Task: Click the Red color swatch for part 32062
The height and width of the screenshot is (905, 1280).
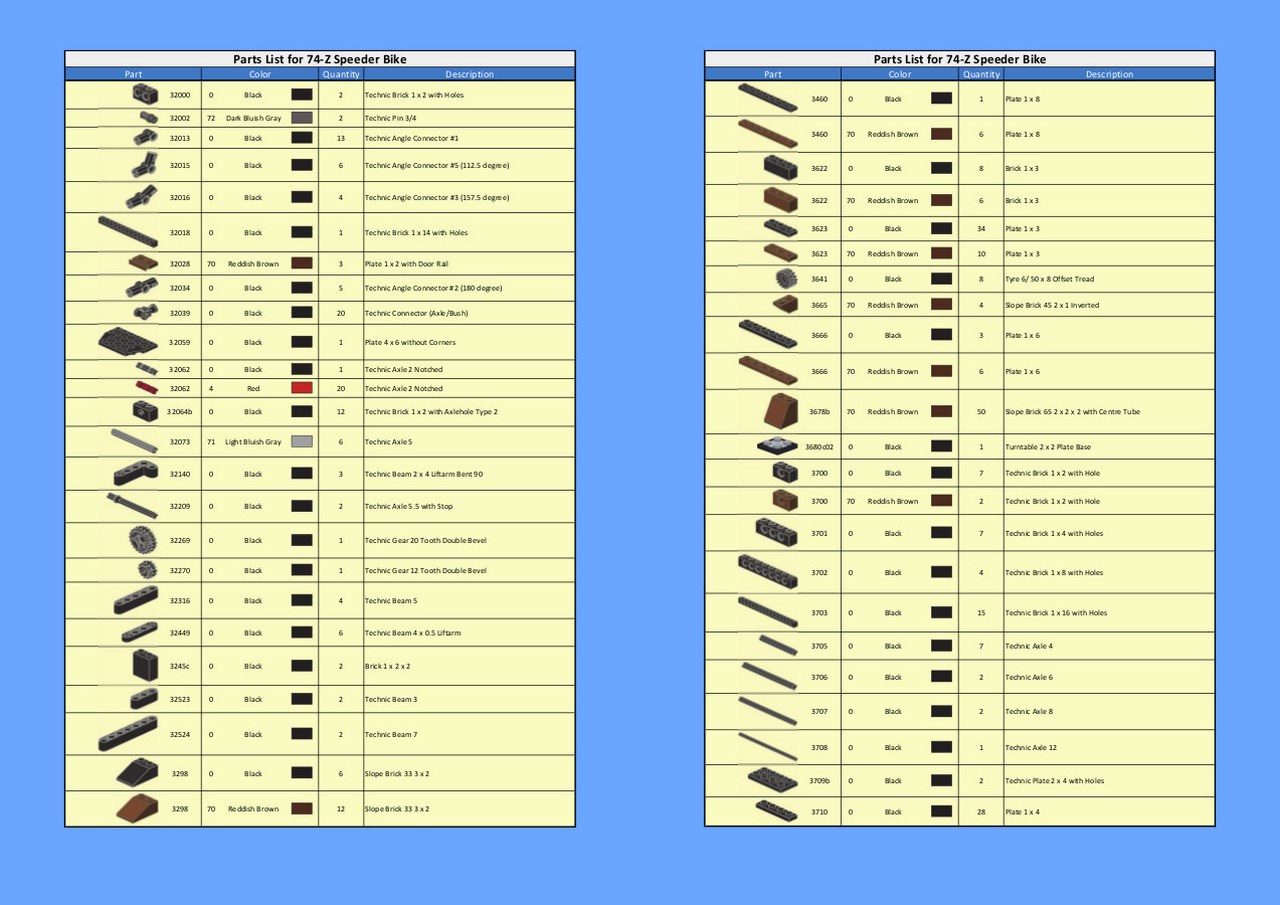Action: point(302,388)
